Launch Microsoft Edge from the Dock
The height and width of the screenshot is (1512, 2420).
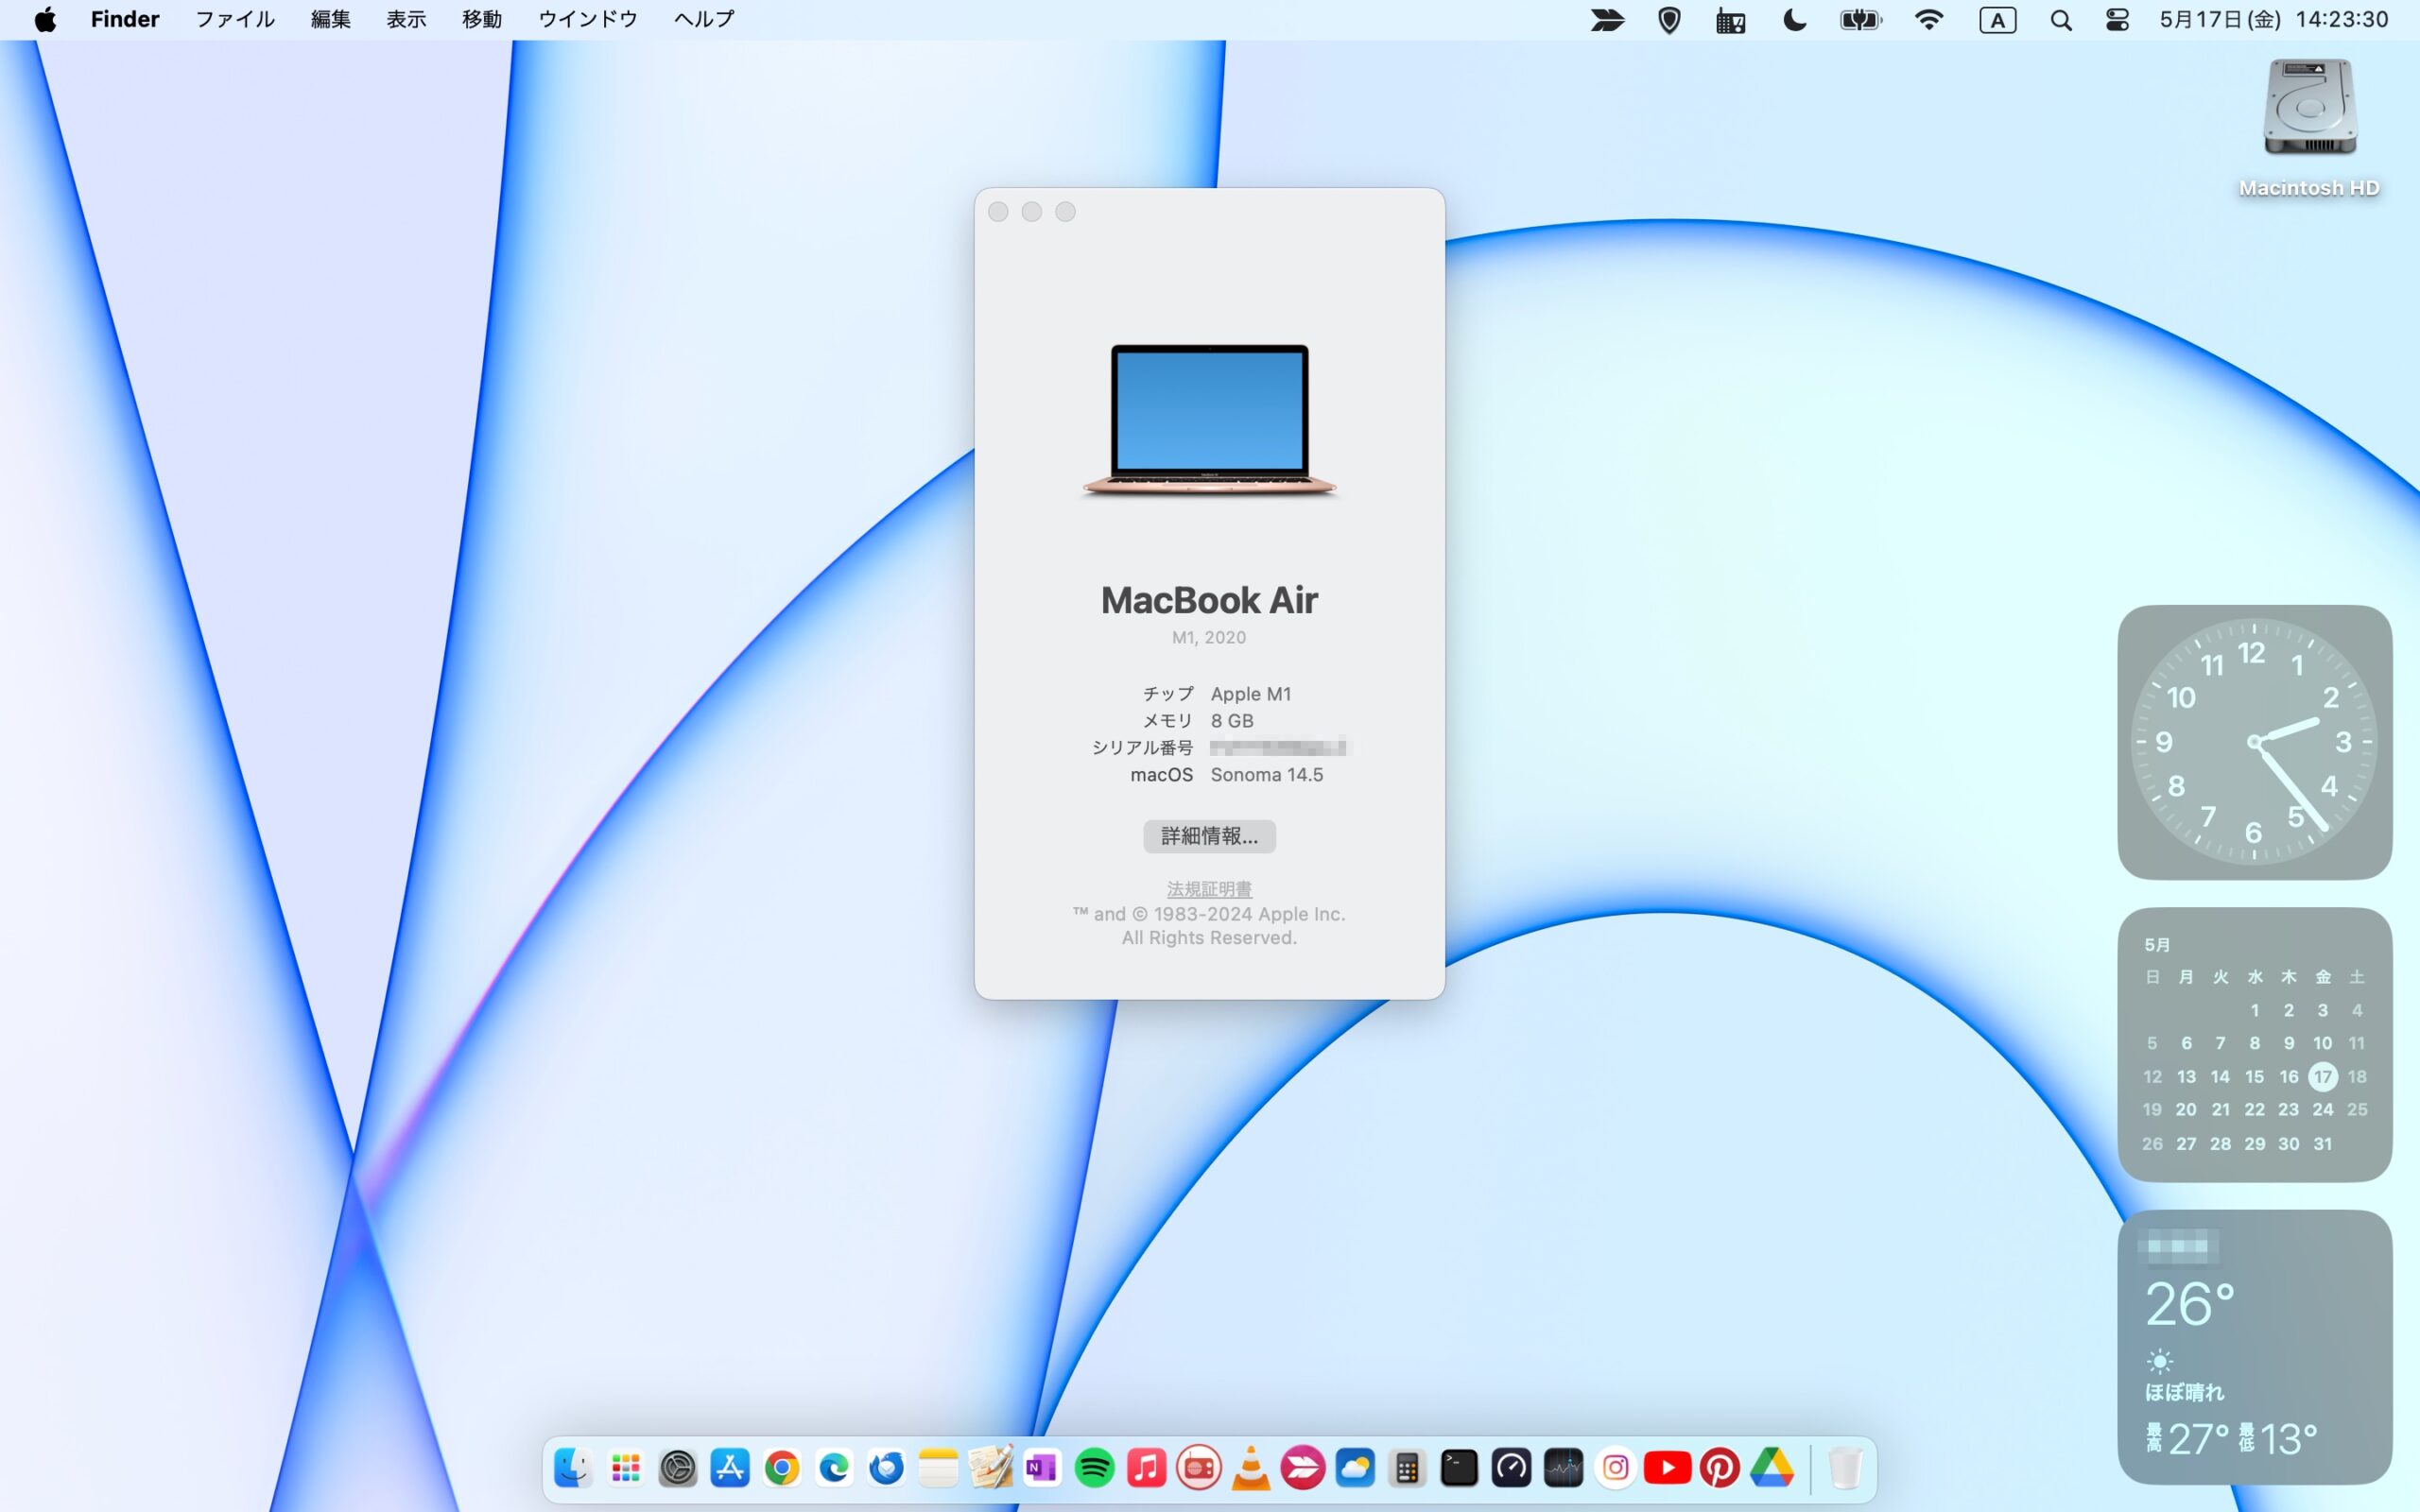coord(834,1468)
